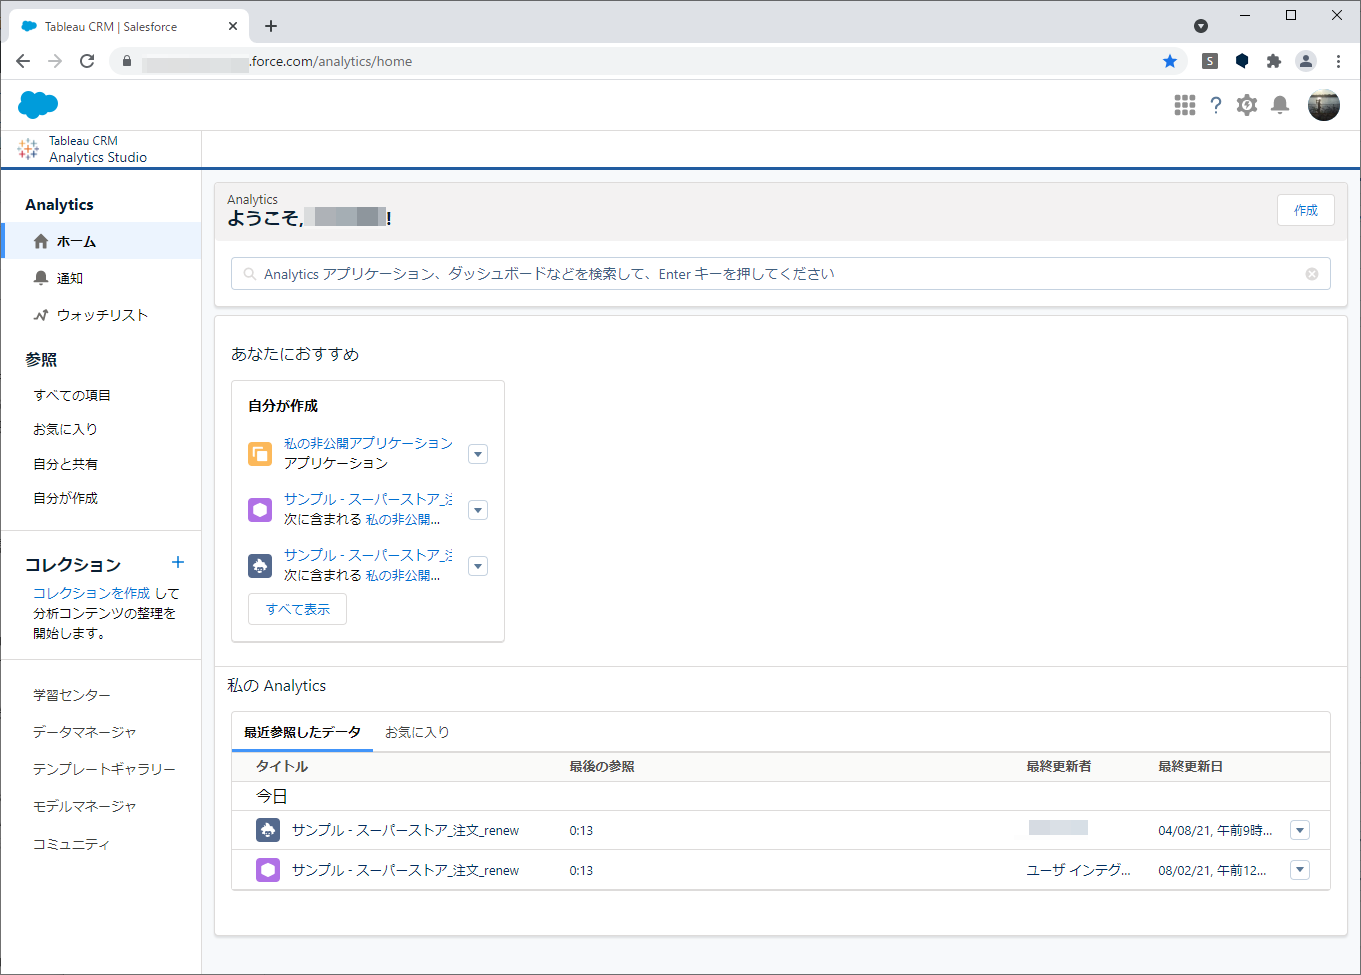Viewport: 1361px width, 975px height.
Task: Click the 最終更新者 column header
Action: pyautogui.click(x=1059, y=766)
